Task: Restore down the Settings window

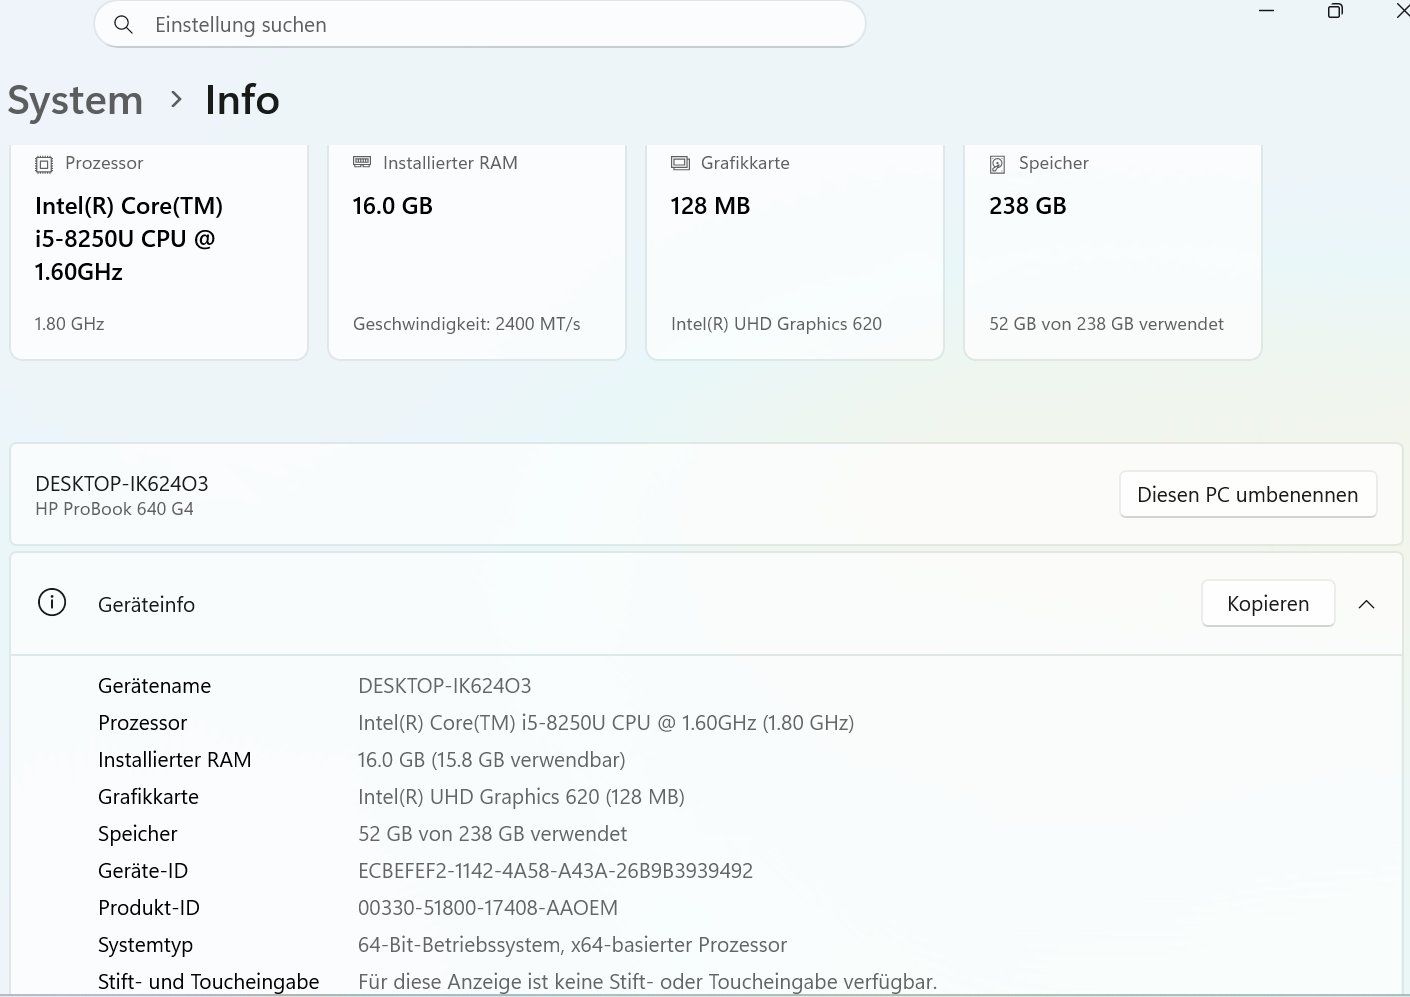Action: coord(1335,11)
